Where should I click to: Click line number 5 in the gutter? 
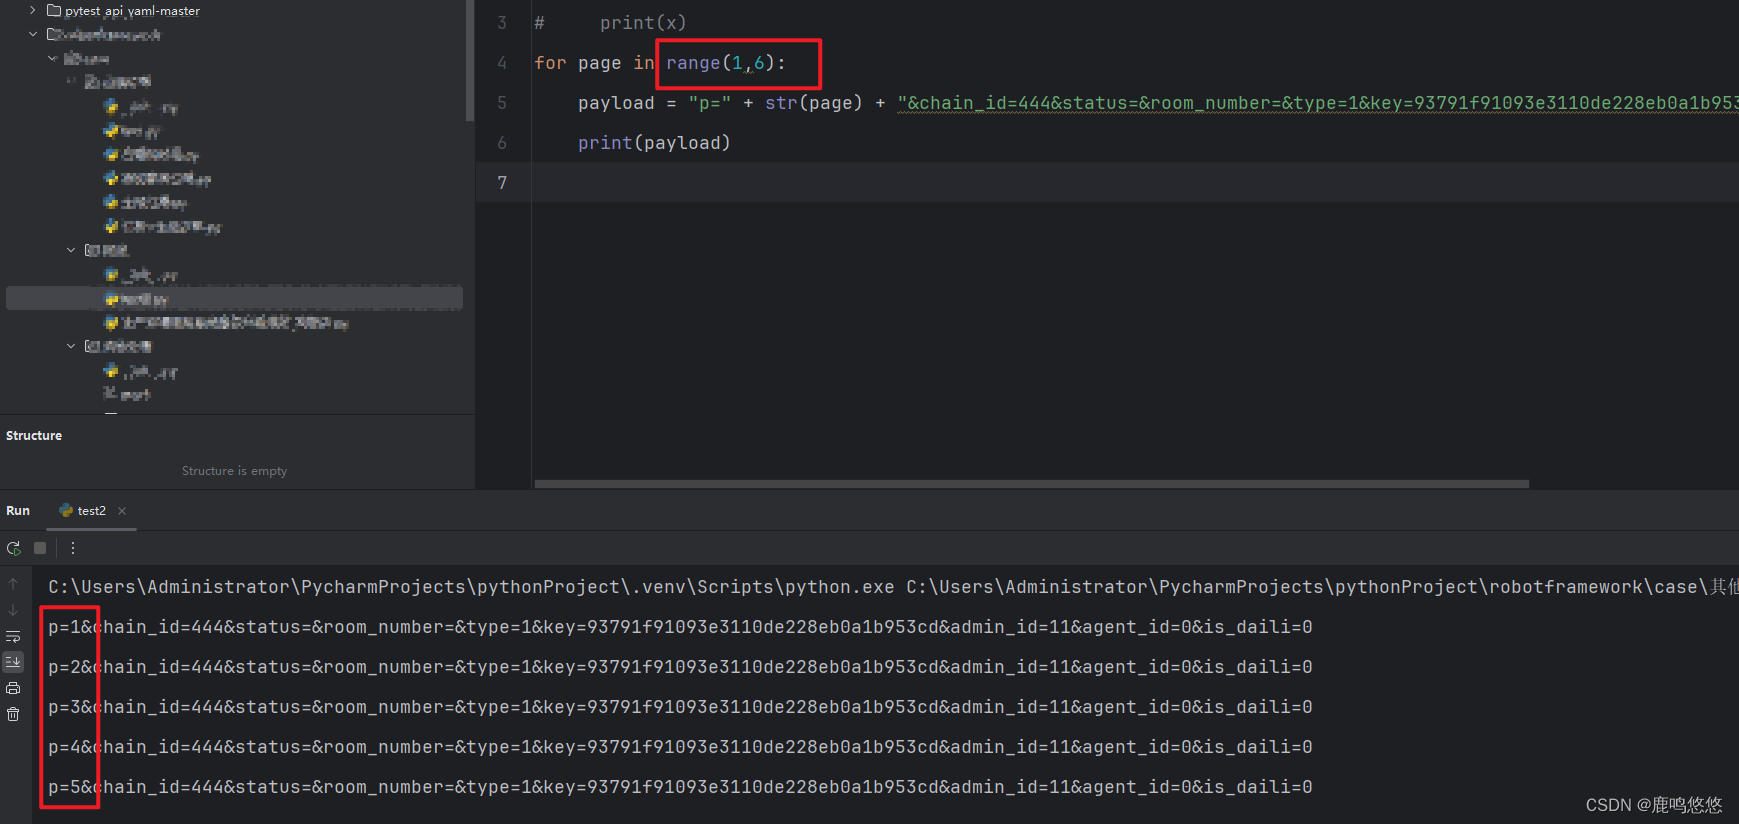pos(502,103)
